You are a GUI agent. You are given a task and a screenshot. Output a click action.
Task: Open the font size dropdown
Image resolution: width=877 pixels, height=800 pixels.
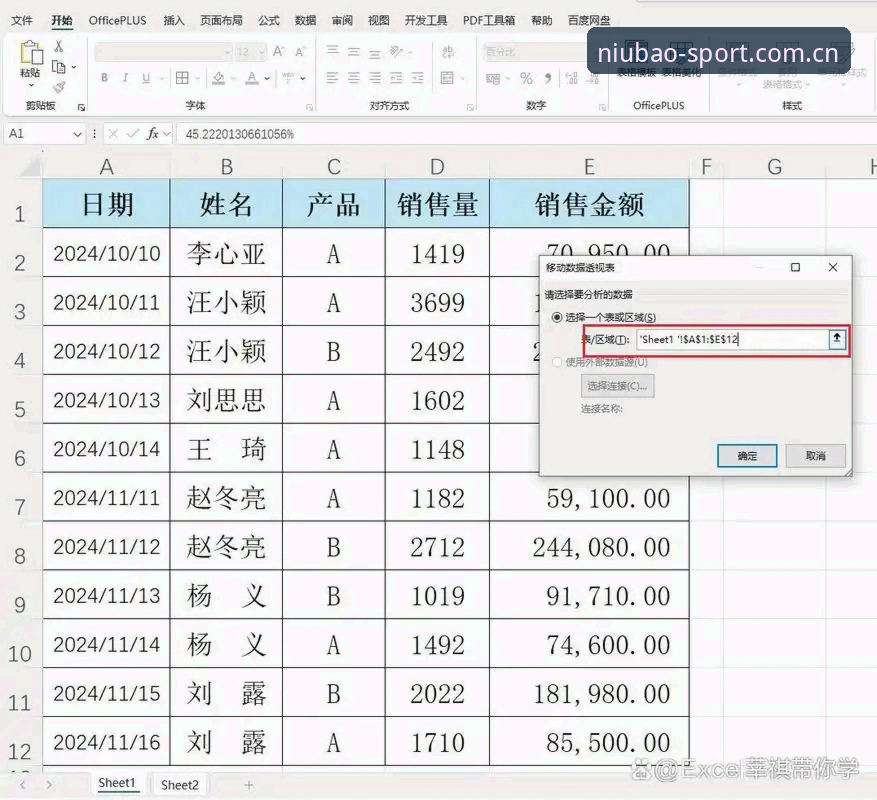[x=261, y=52]
